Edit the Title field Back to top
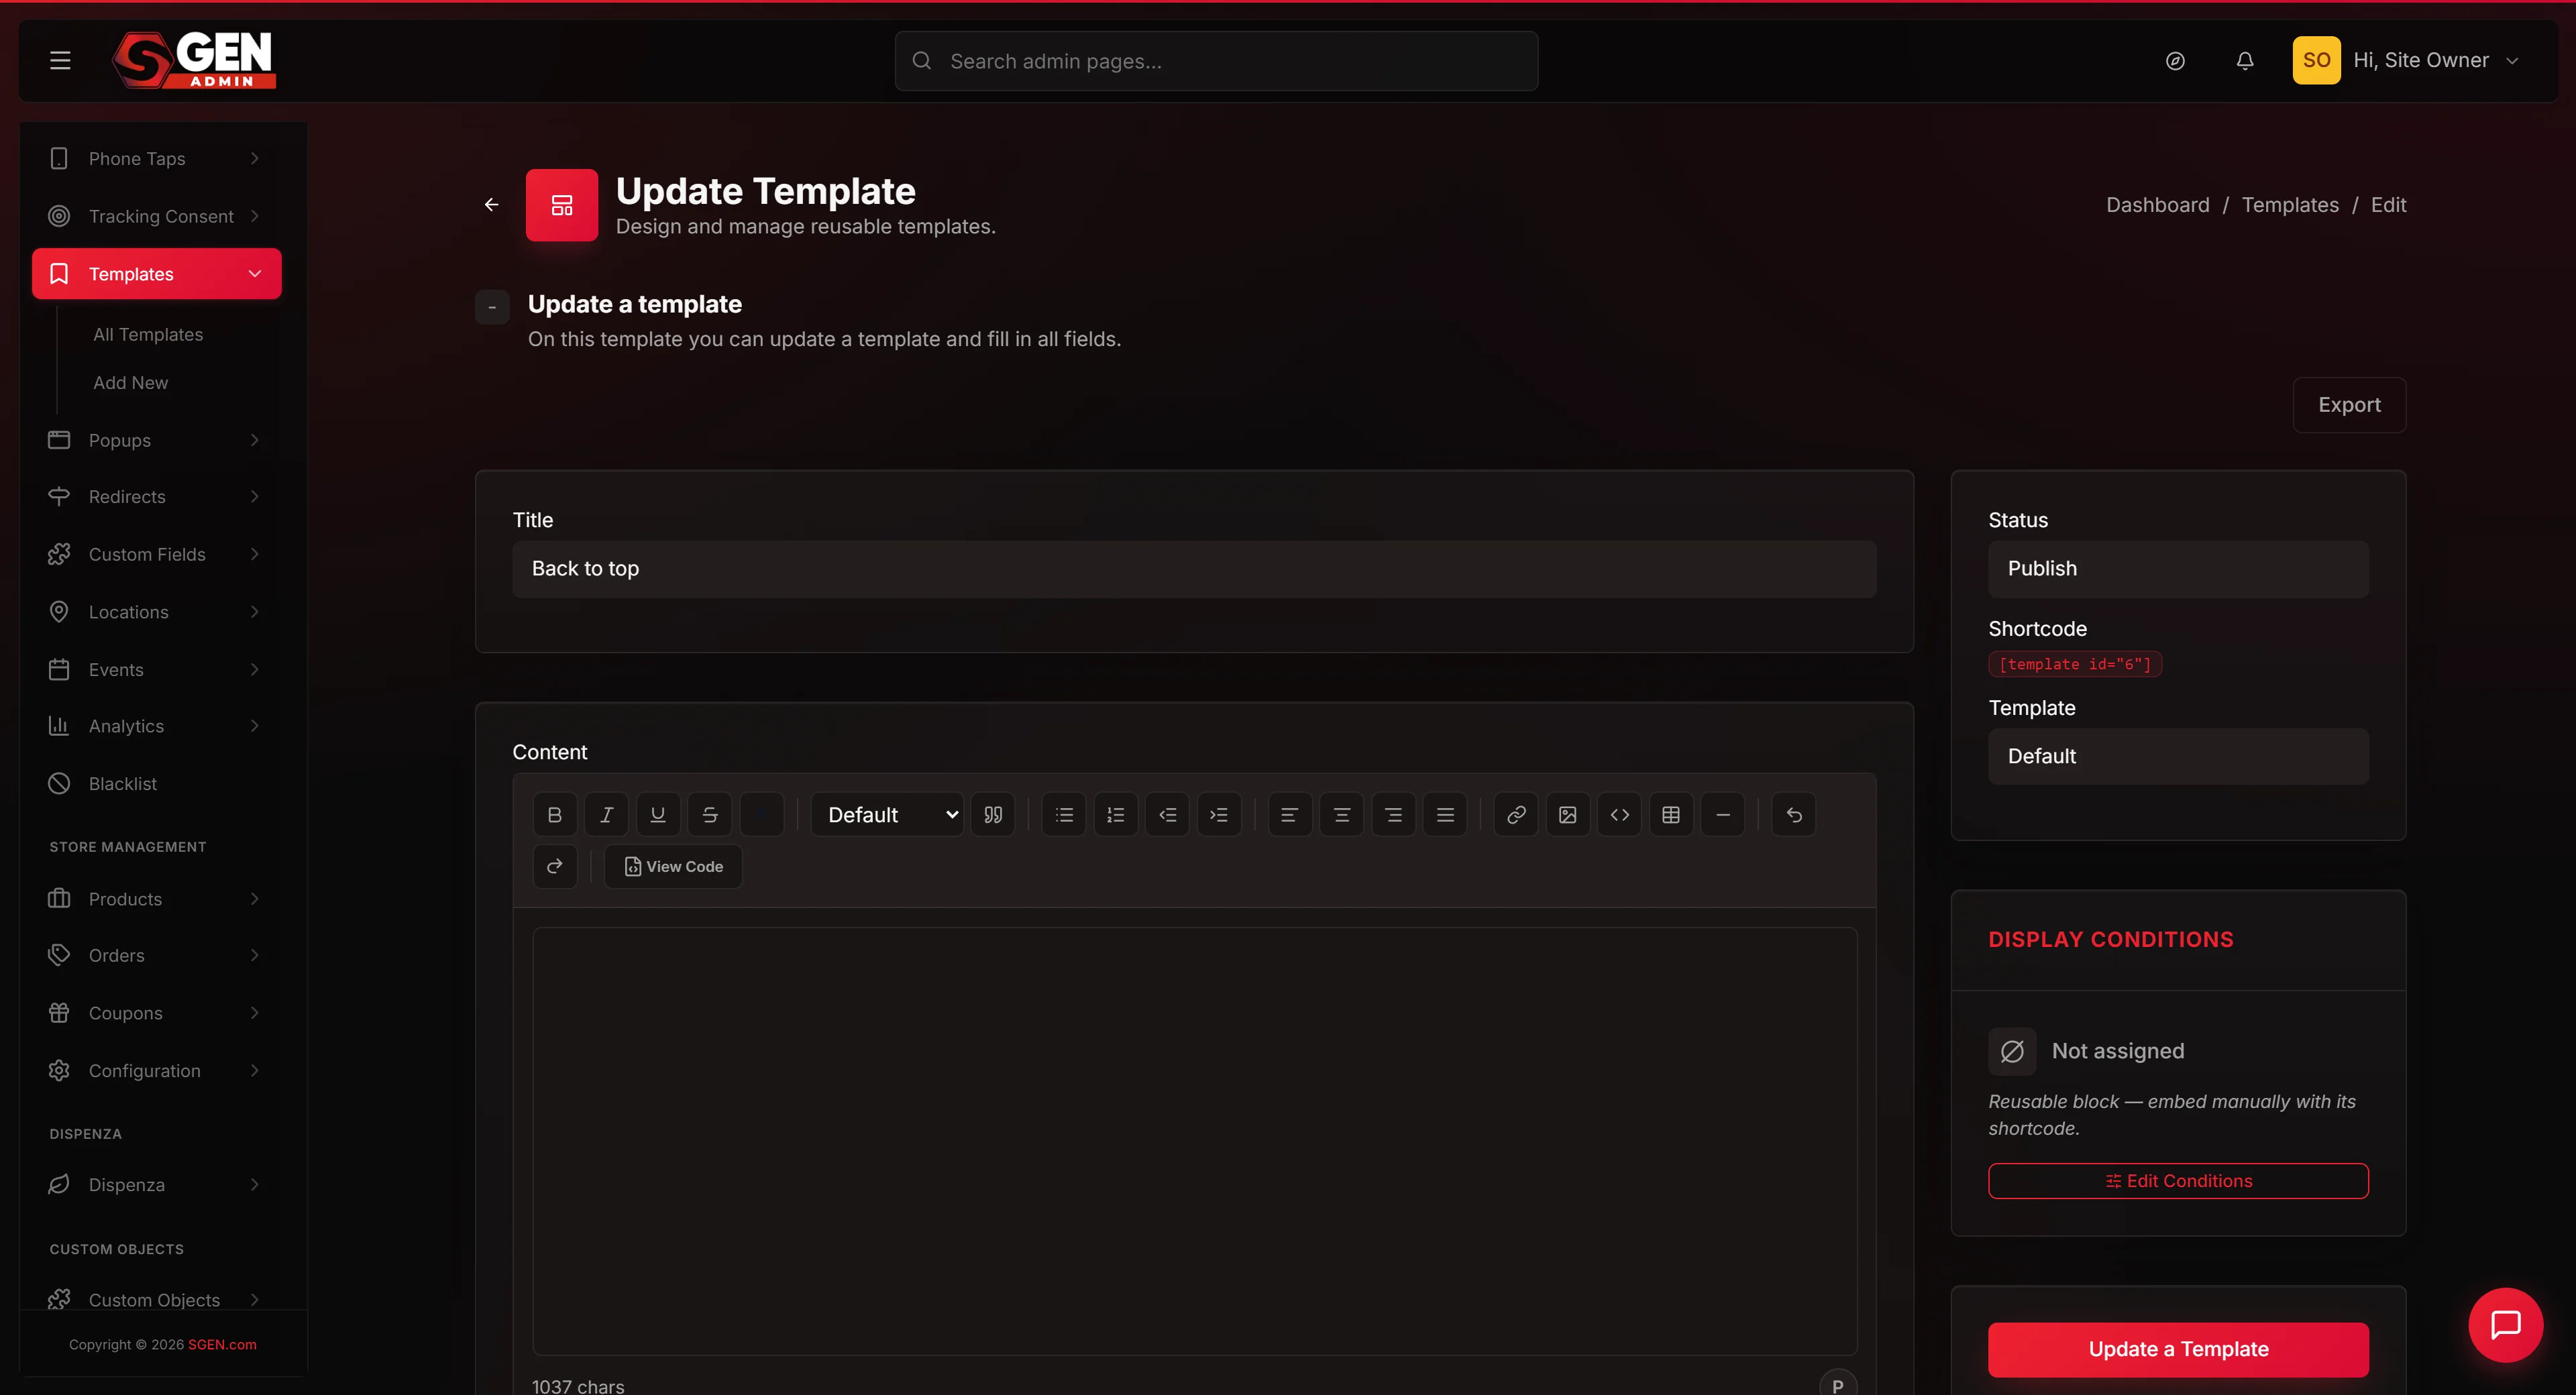 1194,569
